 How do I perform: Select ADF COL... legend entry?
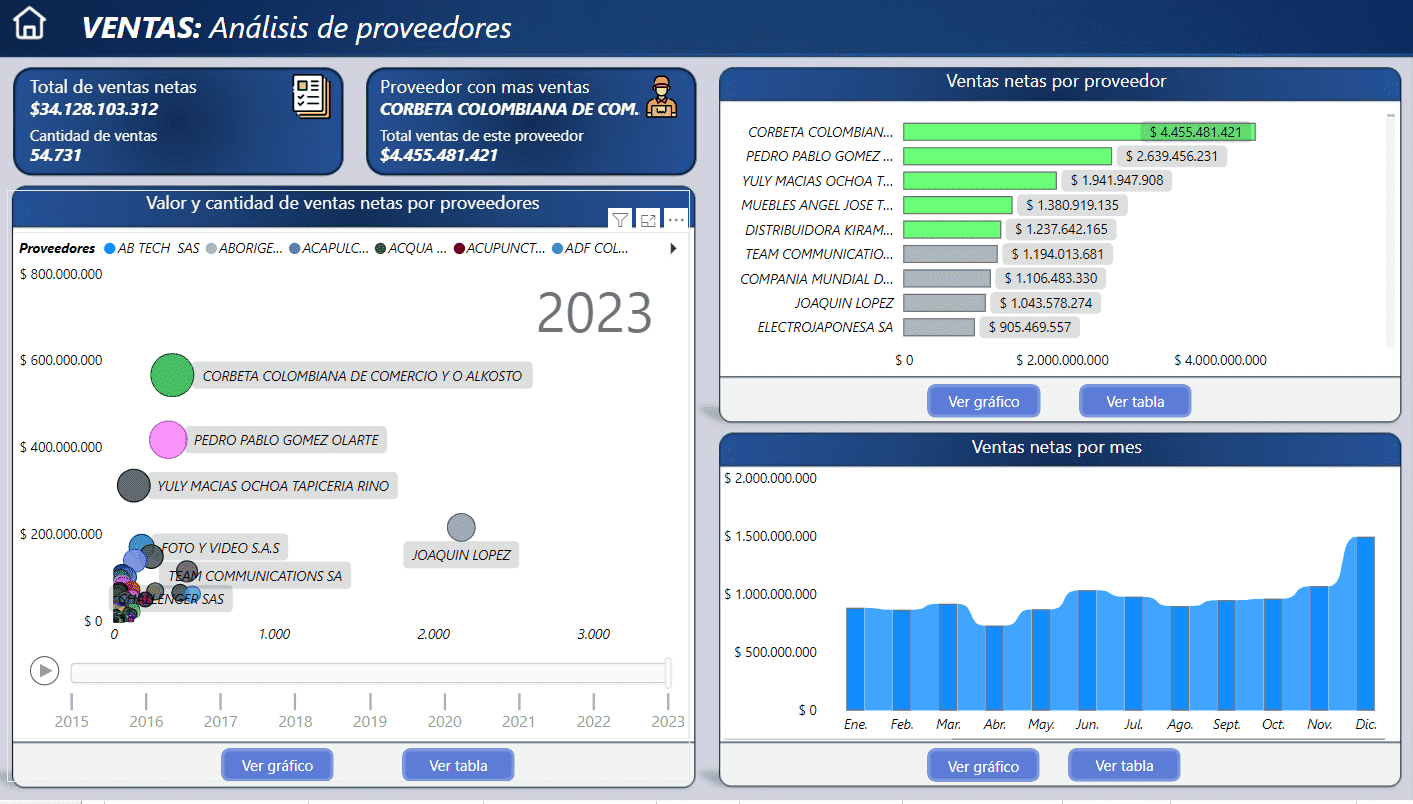590,248
